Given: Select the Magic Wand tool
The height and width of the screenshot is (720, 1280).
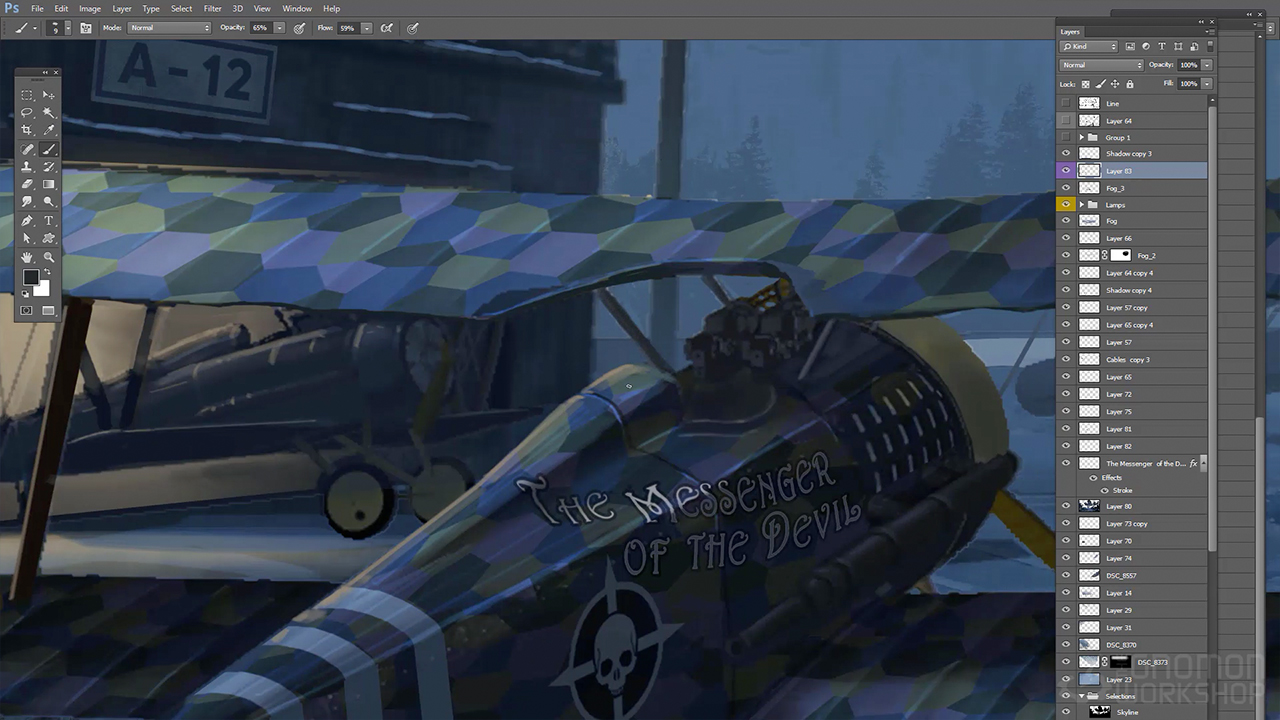Looking at the screenshot, I should pos(49,113).
